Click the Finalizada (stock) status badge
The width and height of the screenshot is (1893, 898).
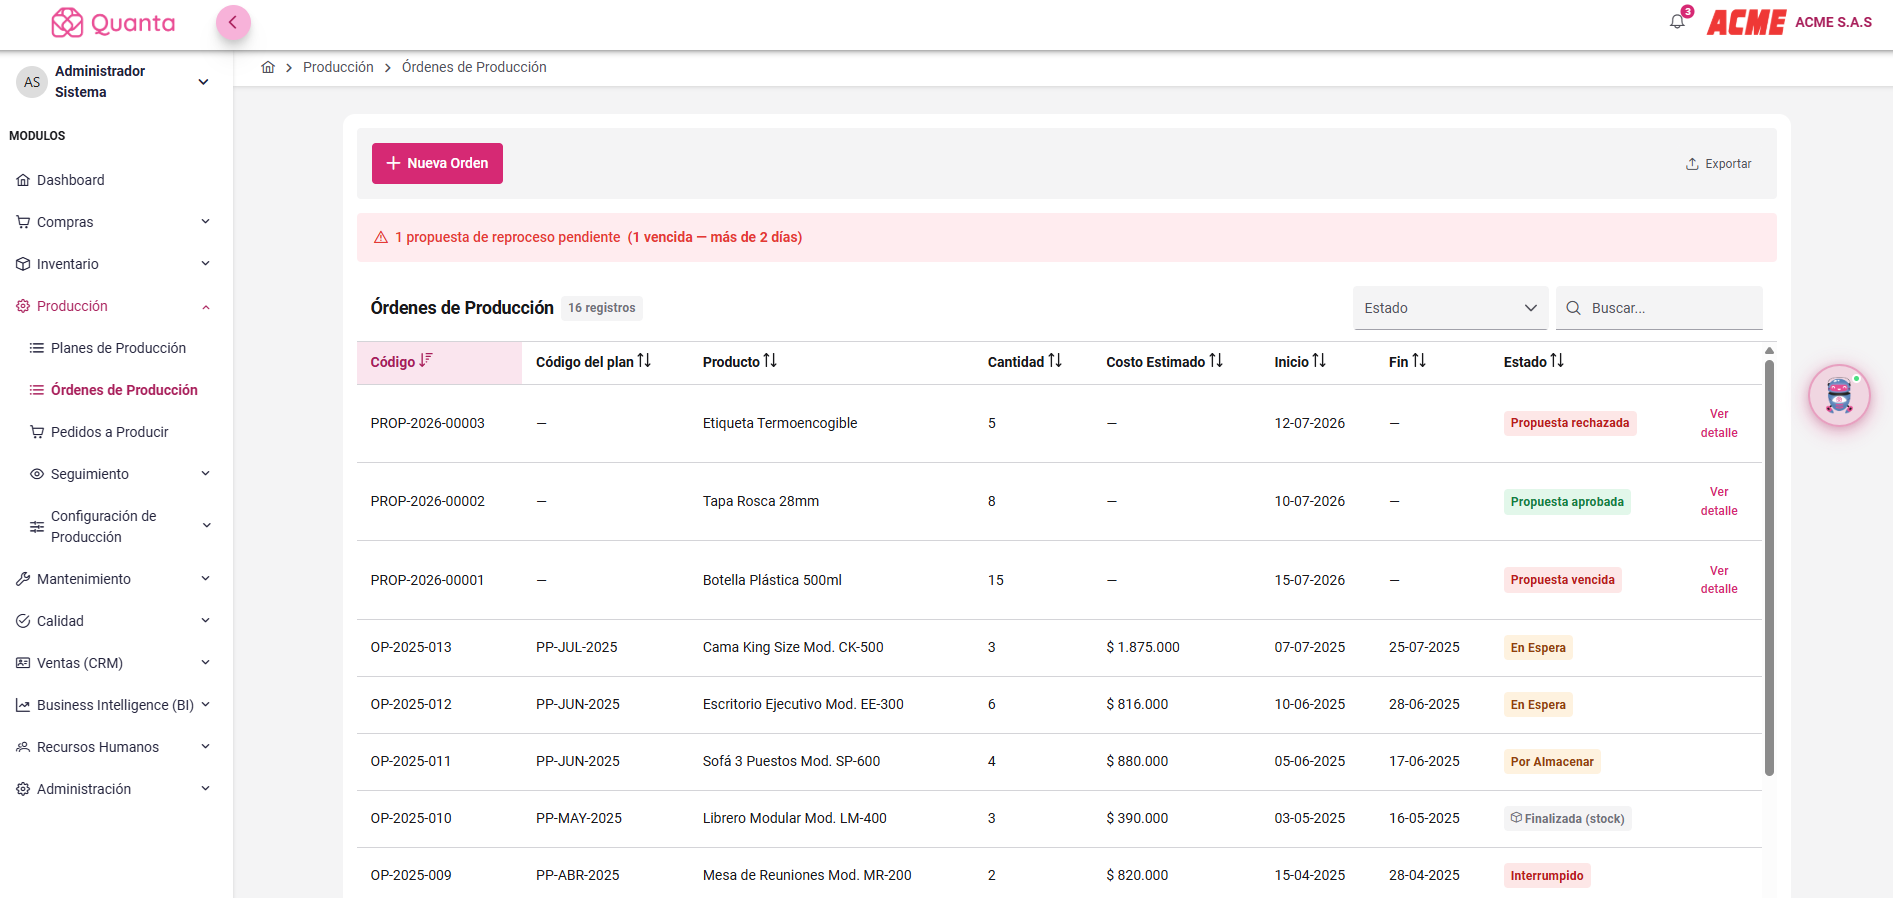(x=1567, y=819)
